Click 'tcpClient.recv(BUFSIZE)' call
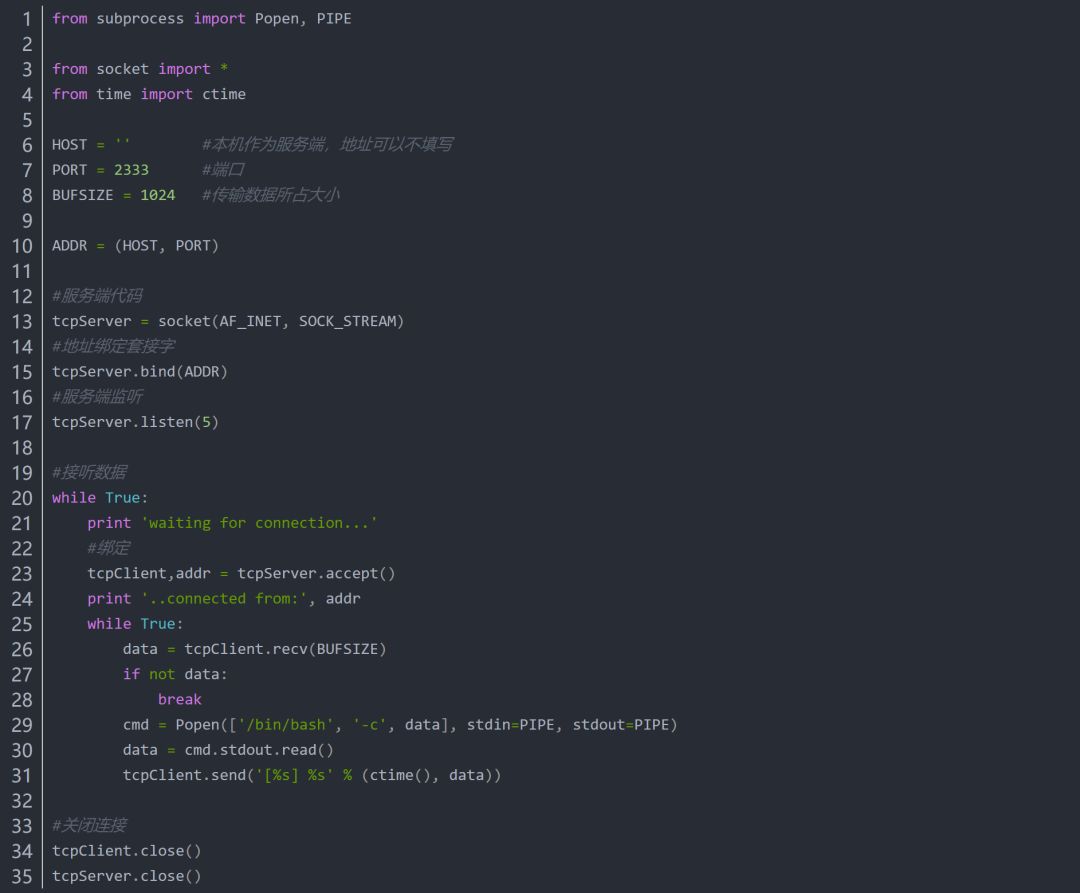The width and height of the screenshot is (1080, 893). pos(285,649)
